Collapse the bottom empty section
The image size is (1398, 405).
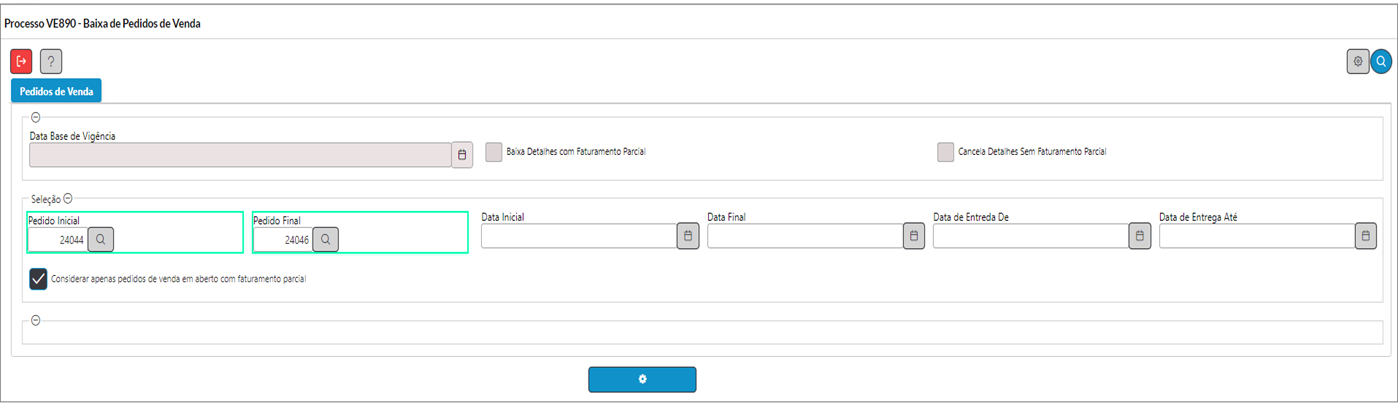click(36, 321)
